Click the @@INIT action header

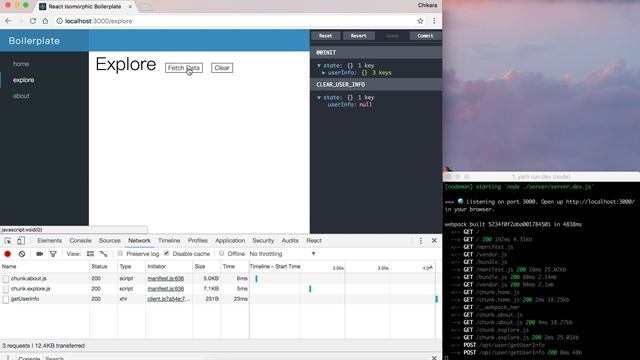click(376, 52)
